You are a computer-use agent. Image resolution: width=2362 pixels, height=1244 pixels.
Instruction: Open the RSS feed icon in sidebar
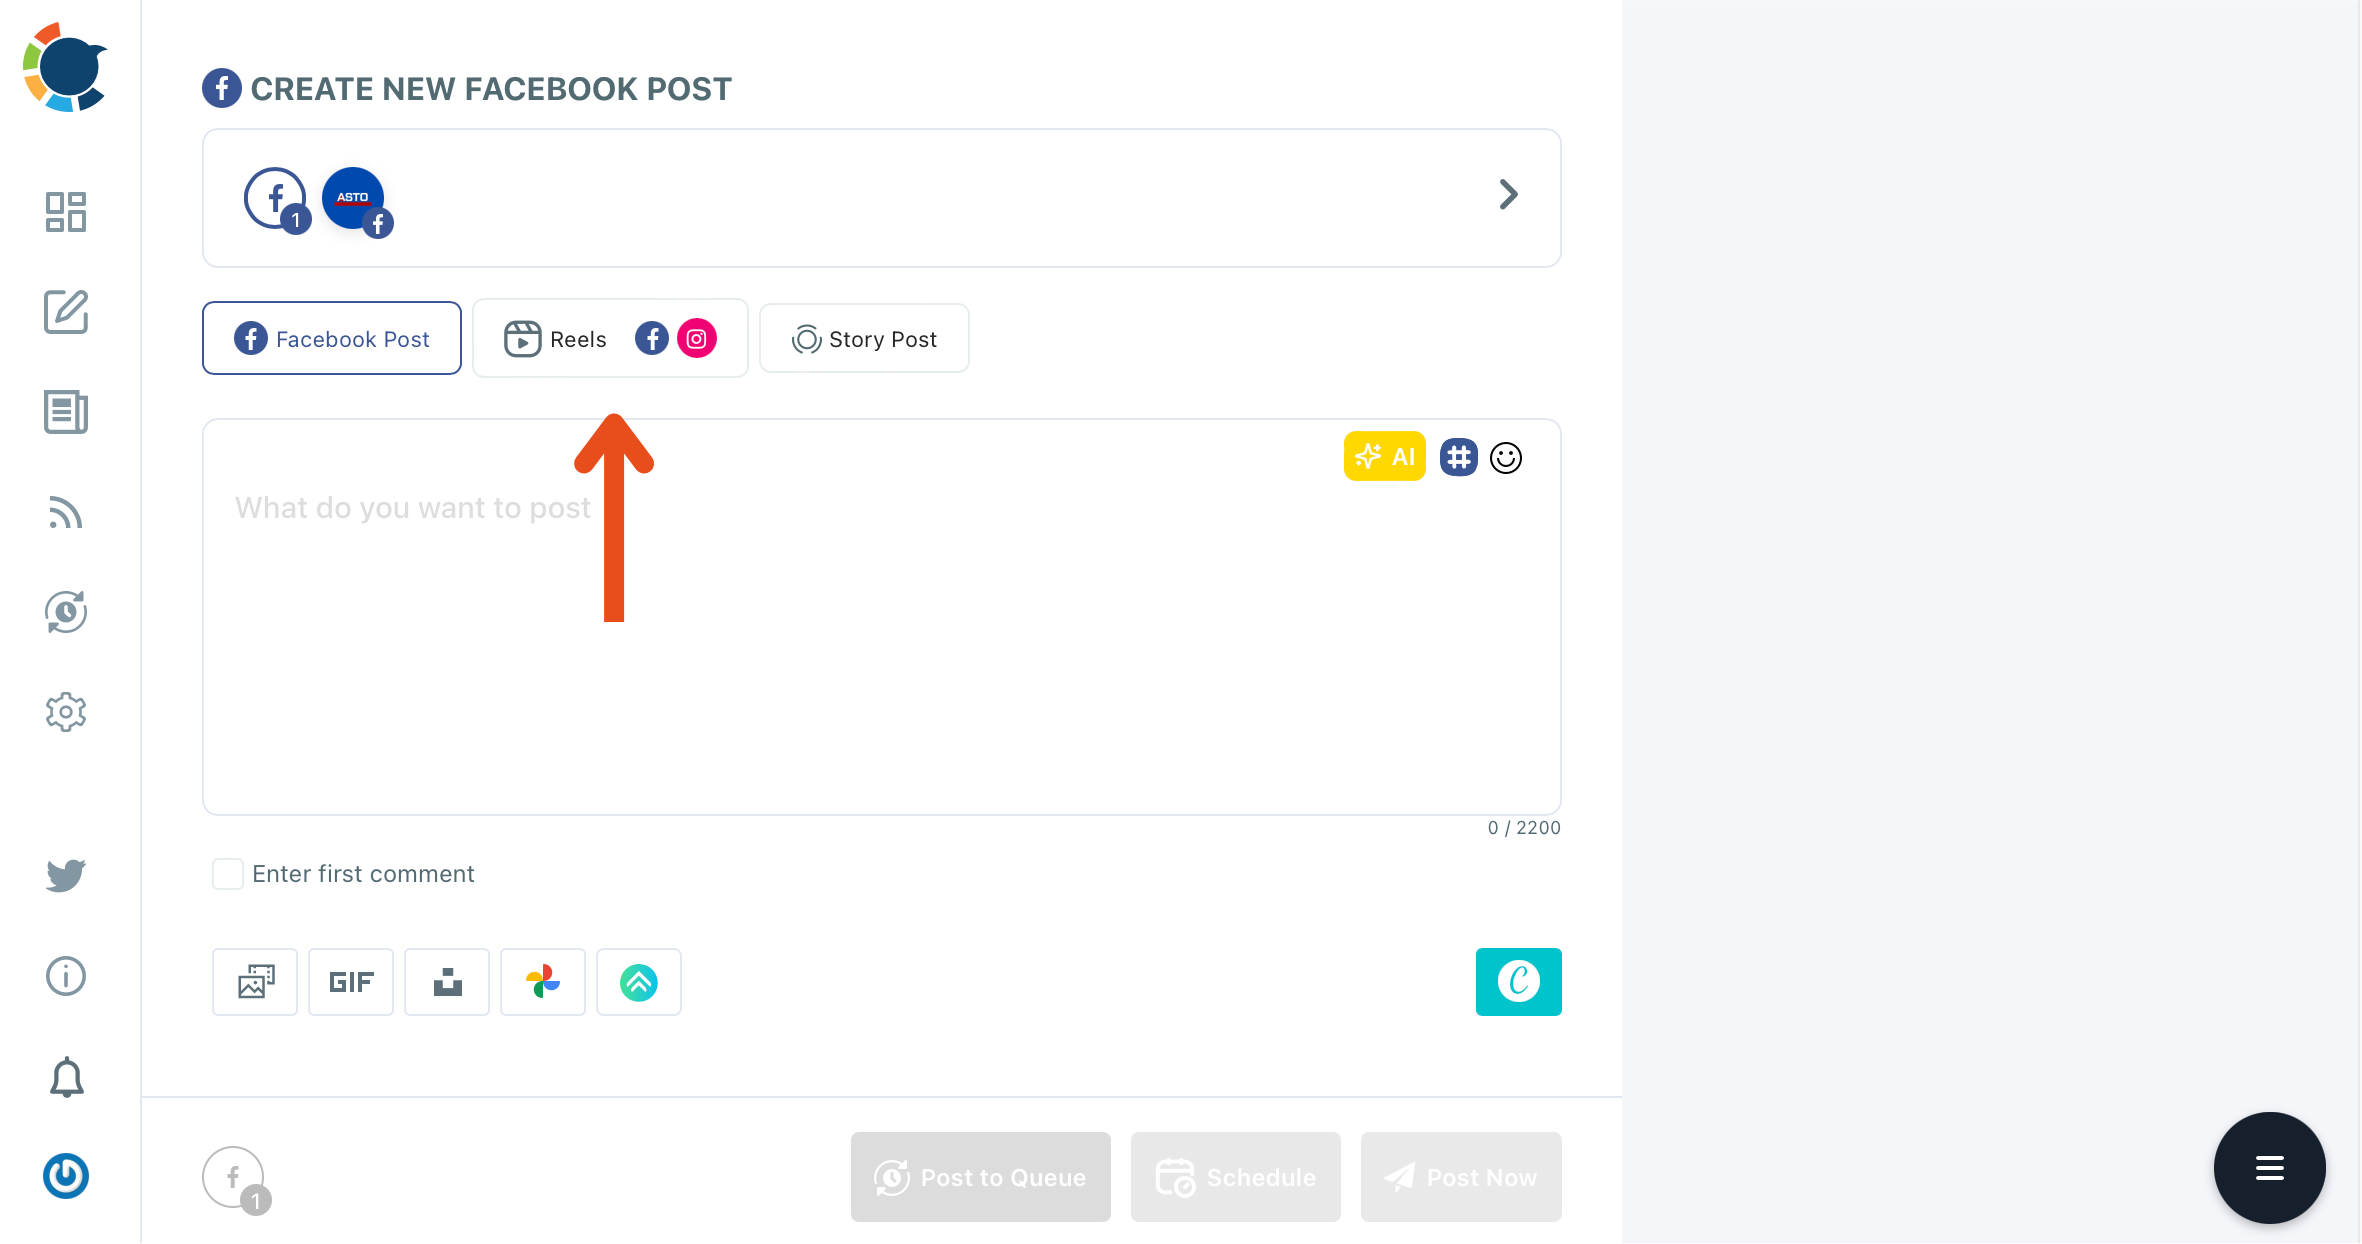tap(66, 512)
